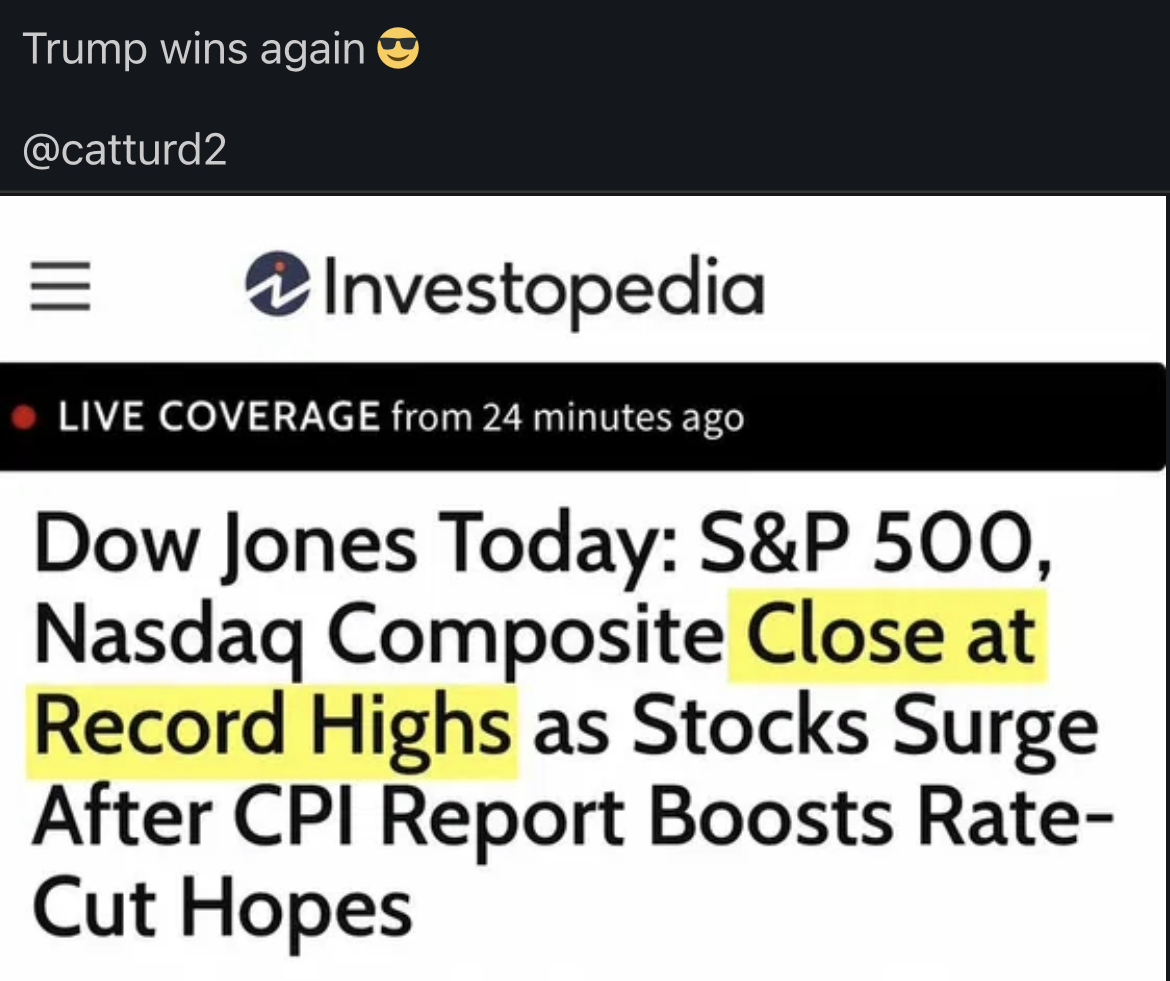Image resolution: width=1170 pixels, height=981 pixels.
Task: Click the "24 minutes ago" timestamp
Action: 613,417
